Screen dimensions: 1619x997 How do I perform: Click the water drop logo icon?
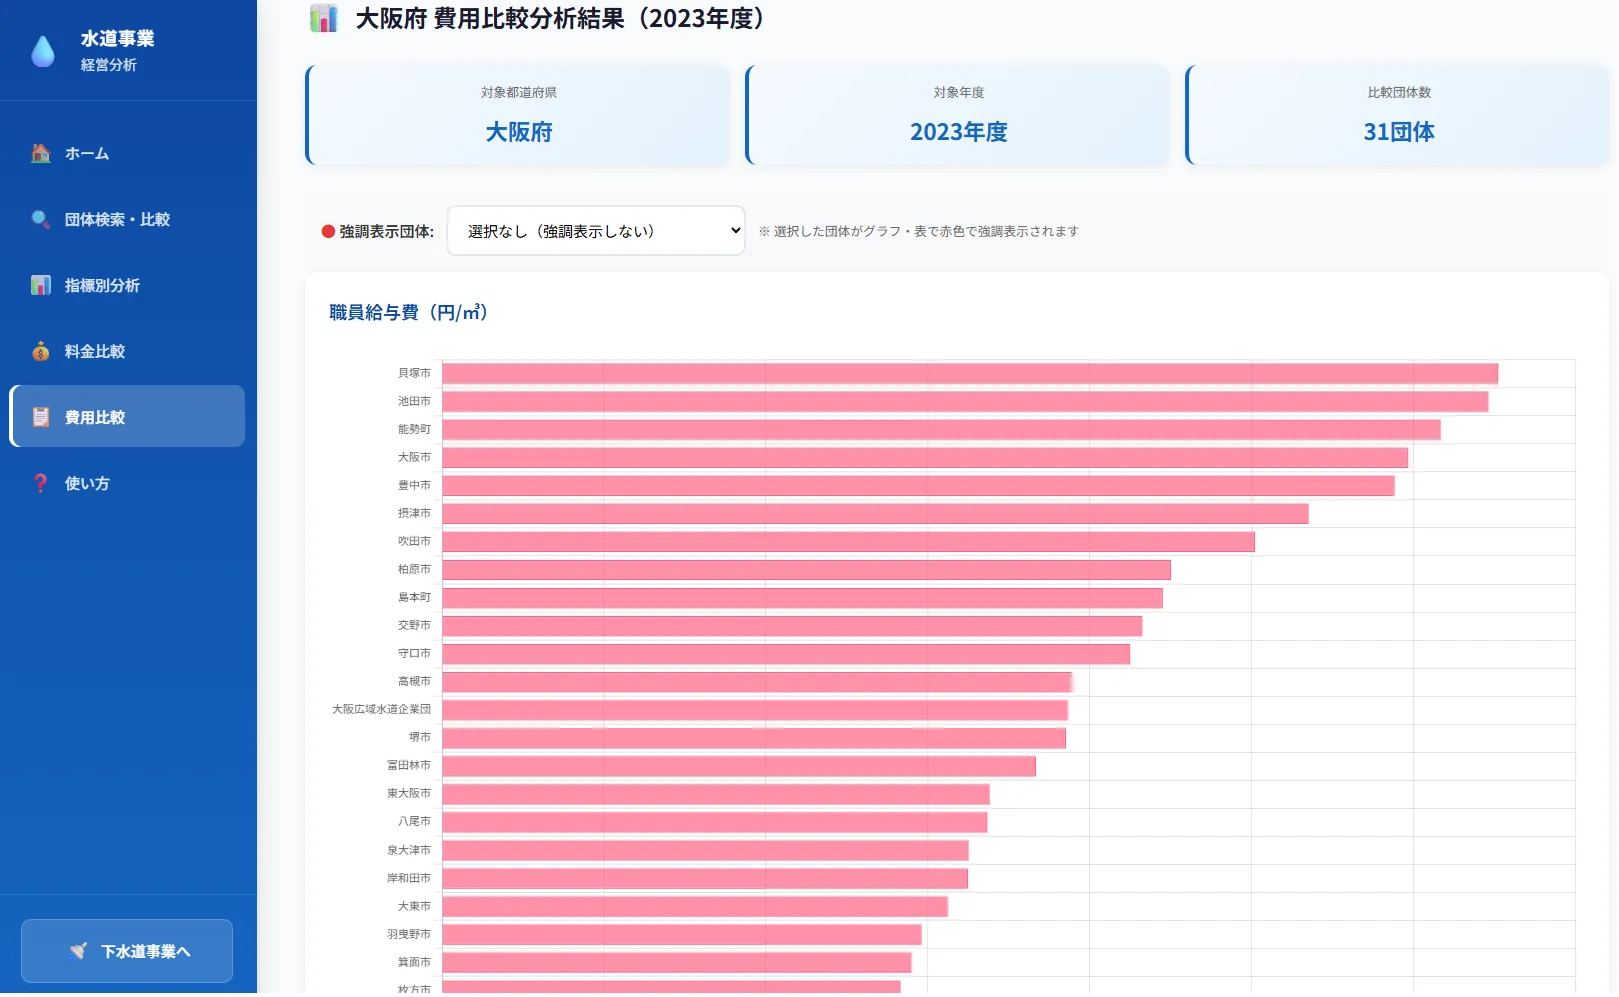click(x=43, y=51)
